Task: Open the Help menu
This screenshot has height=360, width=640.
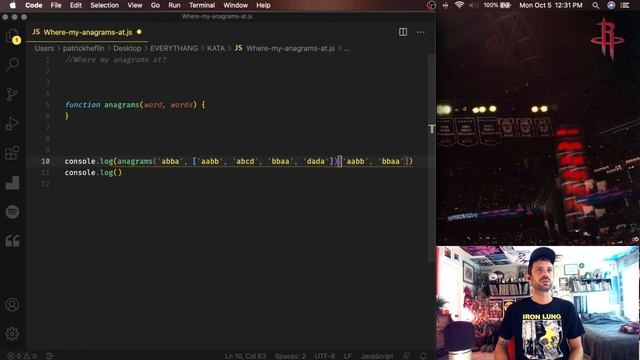Action: click(x=263, y=5)
